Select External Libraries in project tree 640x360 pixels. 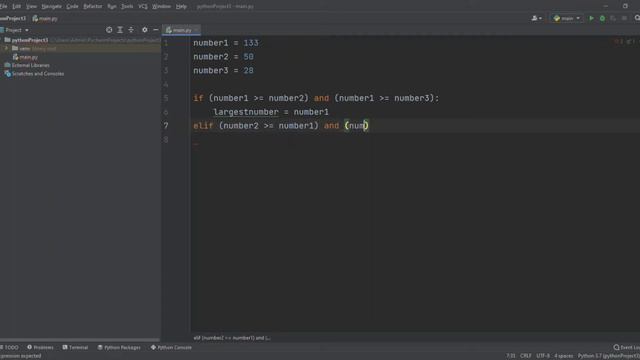[27, 65]
